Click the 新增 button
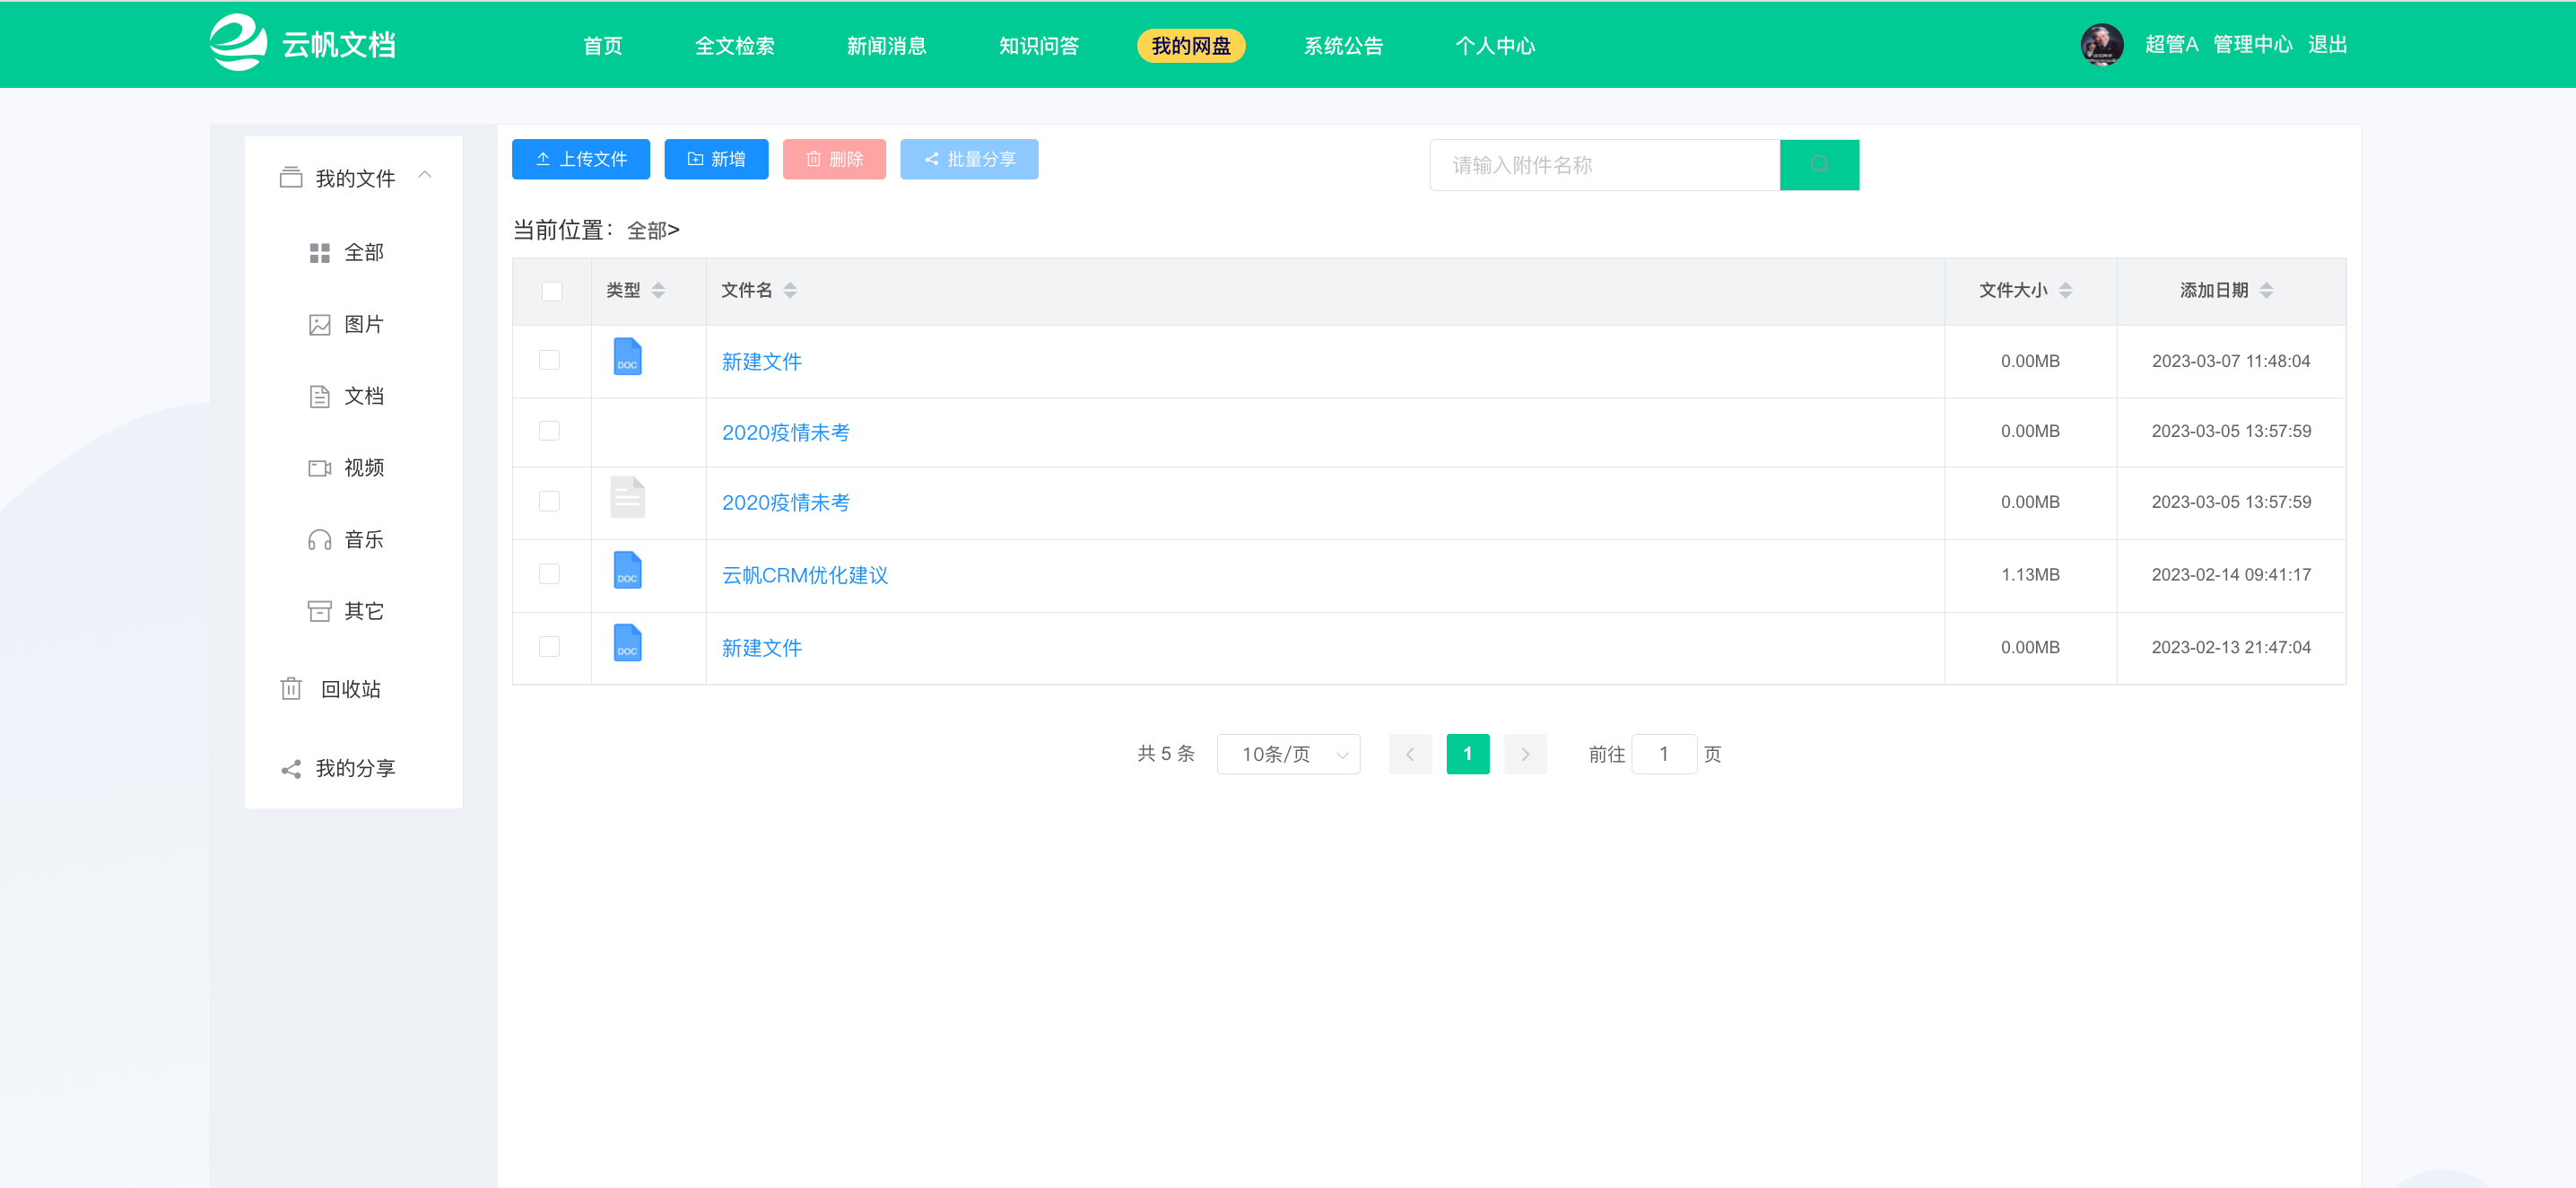This screenshot has height=1188, width=2576. point(716,159)
